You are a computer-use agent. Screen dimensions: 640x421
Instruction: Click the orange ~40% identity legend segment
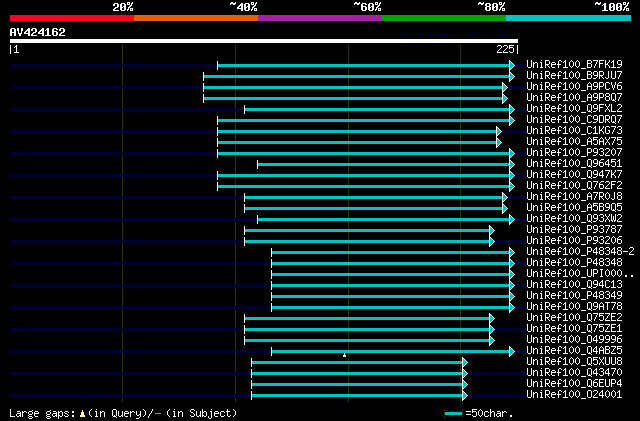196,18
